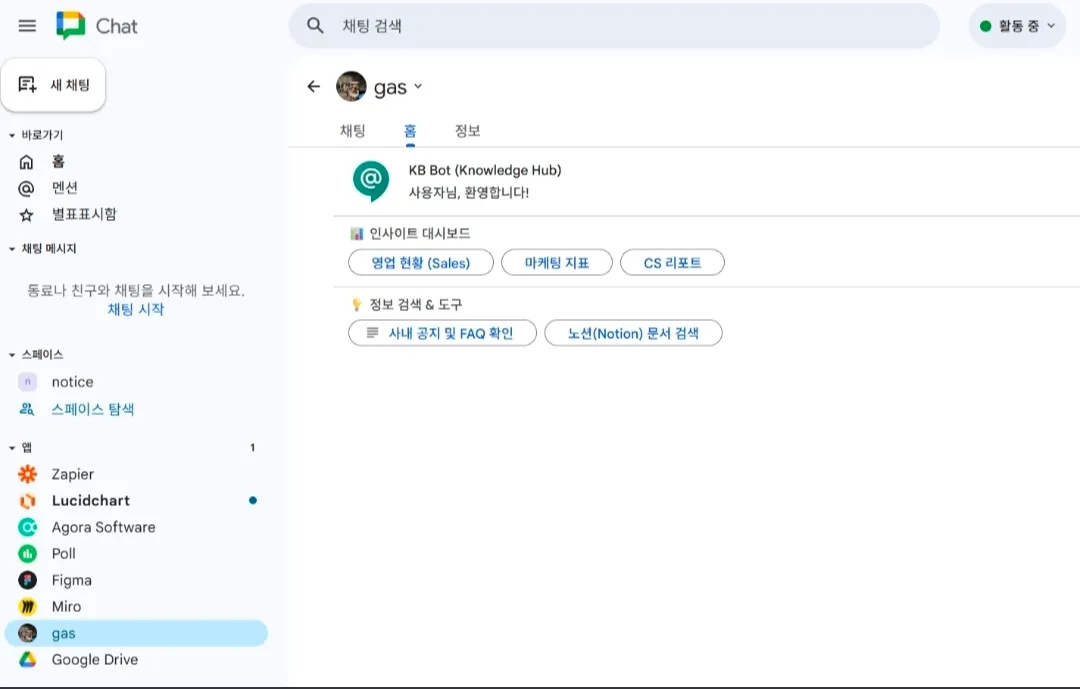Click the 마케팅 지표 button
This screenshot has width=1080, height=689.
pyautogui.click(x=557, y=263)
